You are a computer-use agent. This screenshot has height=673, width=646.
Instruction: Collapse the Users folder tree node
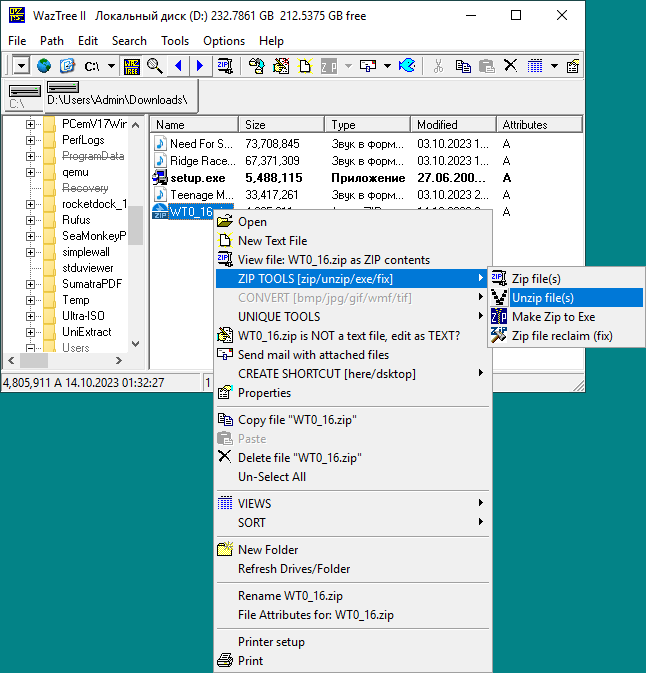pyautogui.click(x=30, y=348)
